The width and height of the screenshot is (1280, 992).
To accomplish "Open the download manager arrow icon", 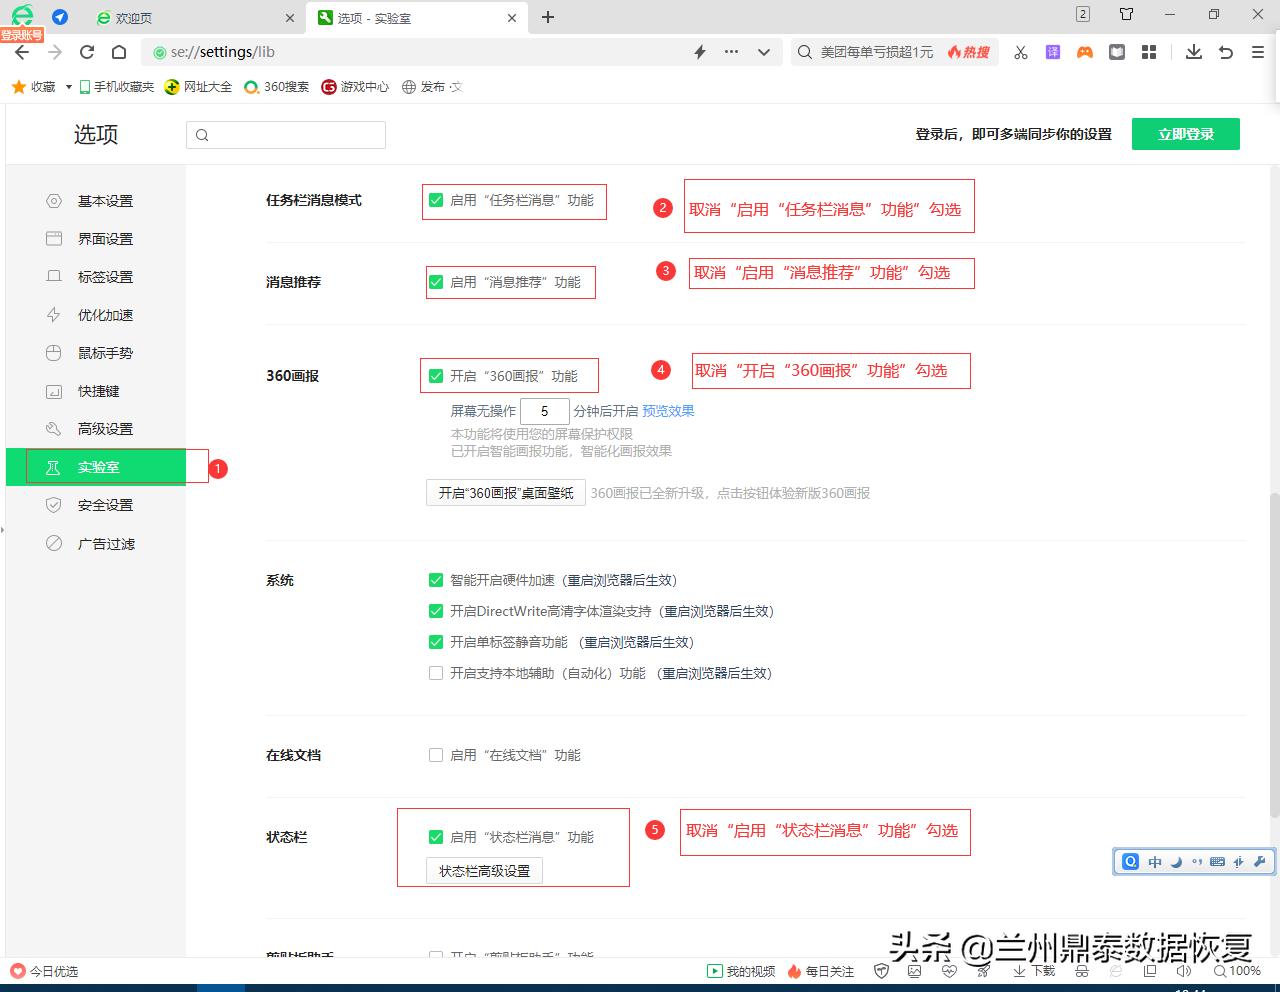I will coord(1193,51).
